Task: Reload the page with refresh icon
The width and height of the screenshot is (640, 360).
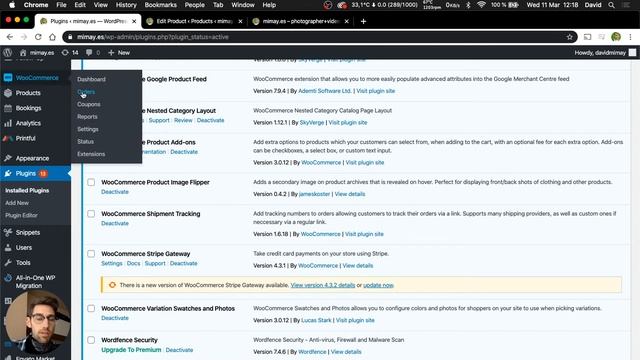Action: tap(38, 37)
